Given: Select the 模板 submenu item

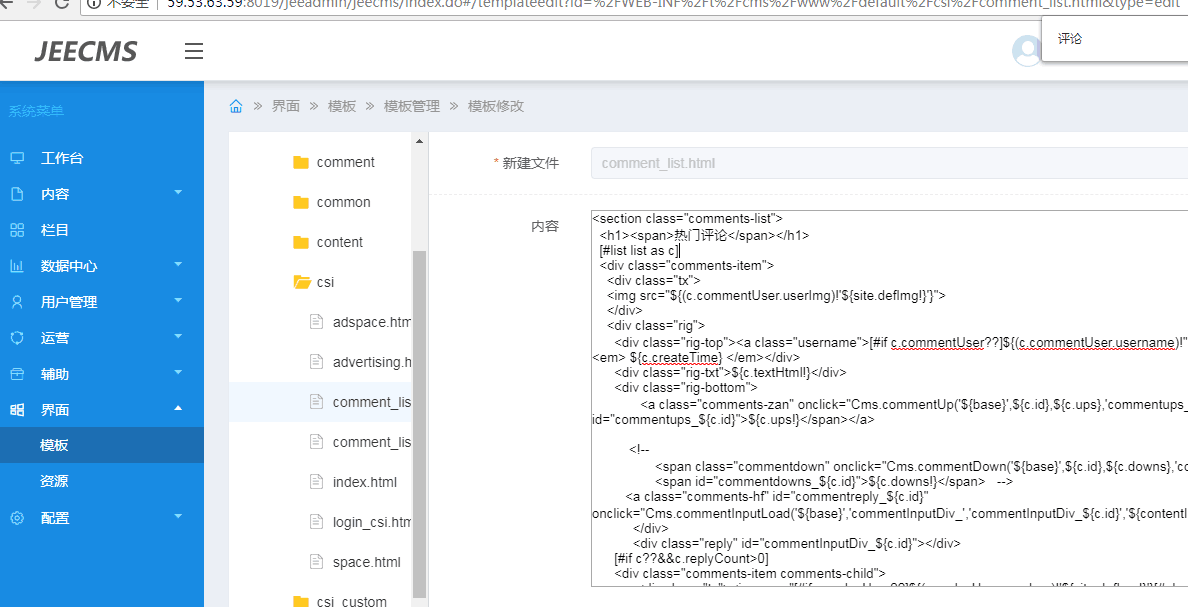Looking at the screenshot, I should (54, 445).
